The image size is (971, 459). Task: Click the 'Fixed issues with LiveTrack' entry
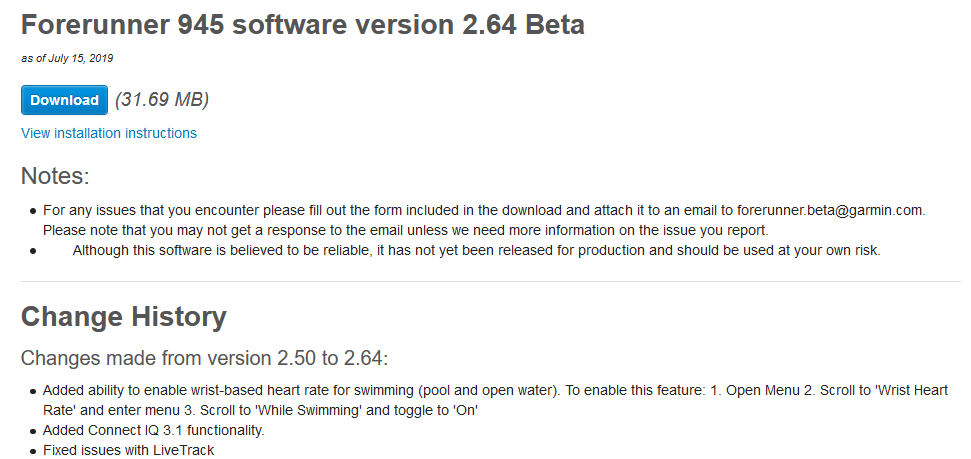(128, 450)
